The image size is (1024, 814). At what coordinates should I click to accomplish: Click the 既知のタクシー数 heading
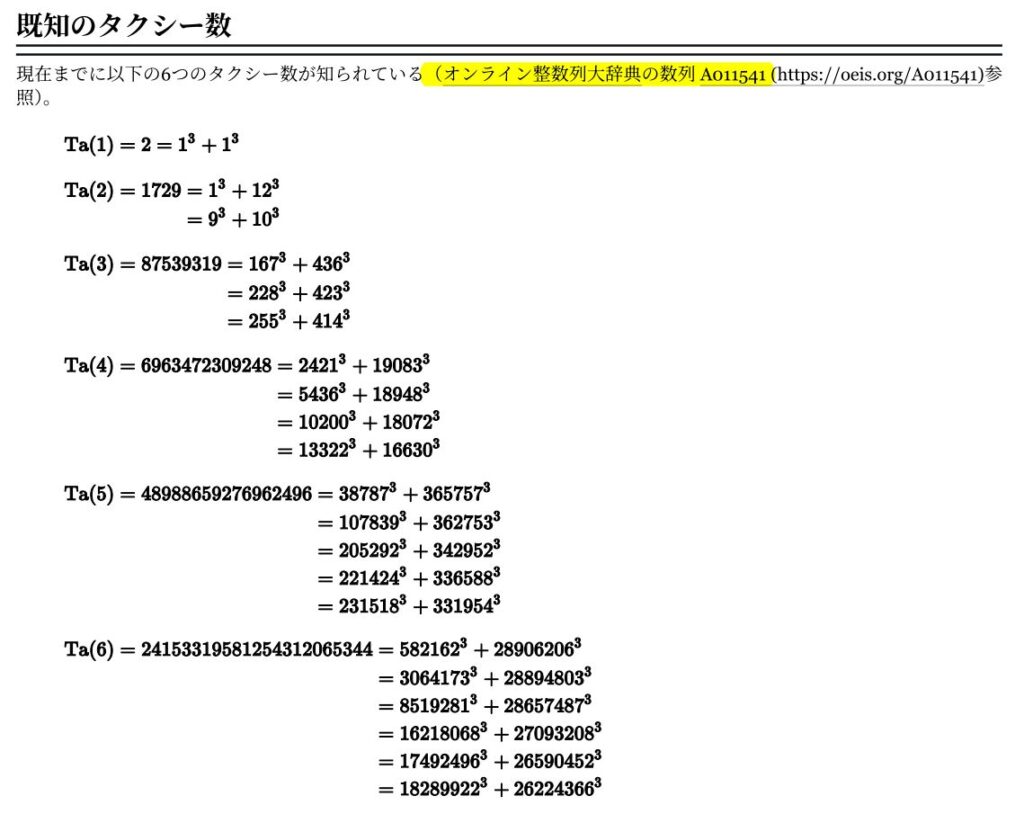coord(124,26)
